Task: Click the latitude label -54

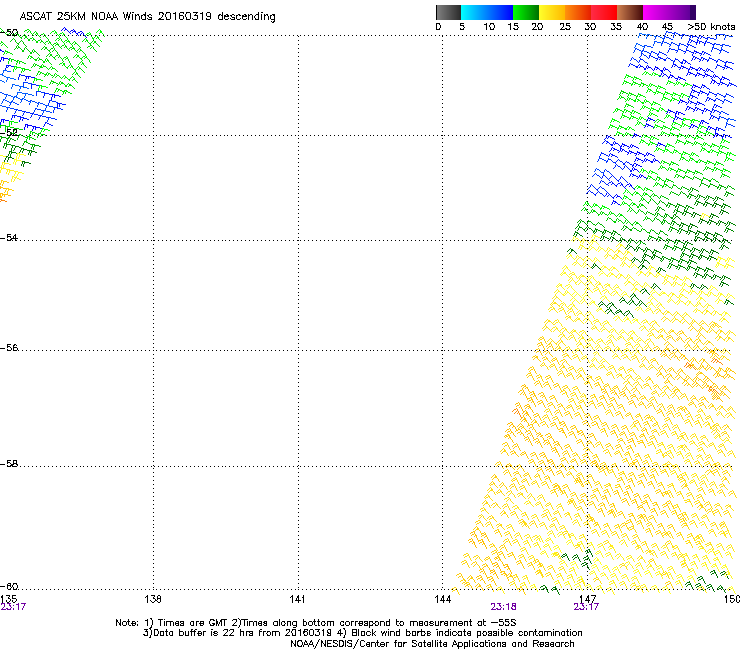Action: [x=9, y=238]
